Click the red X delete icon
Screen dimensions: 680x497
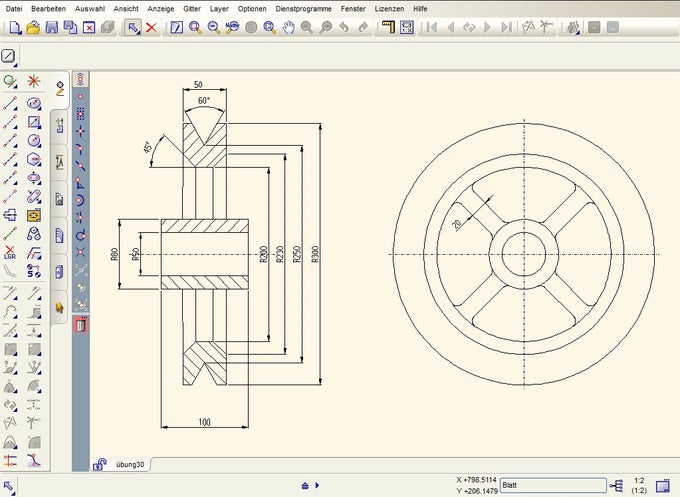point(151,28)
